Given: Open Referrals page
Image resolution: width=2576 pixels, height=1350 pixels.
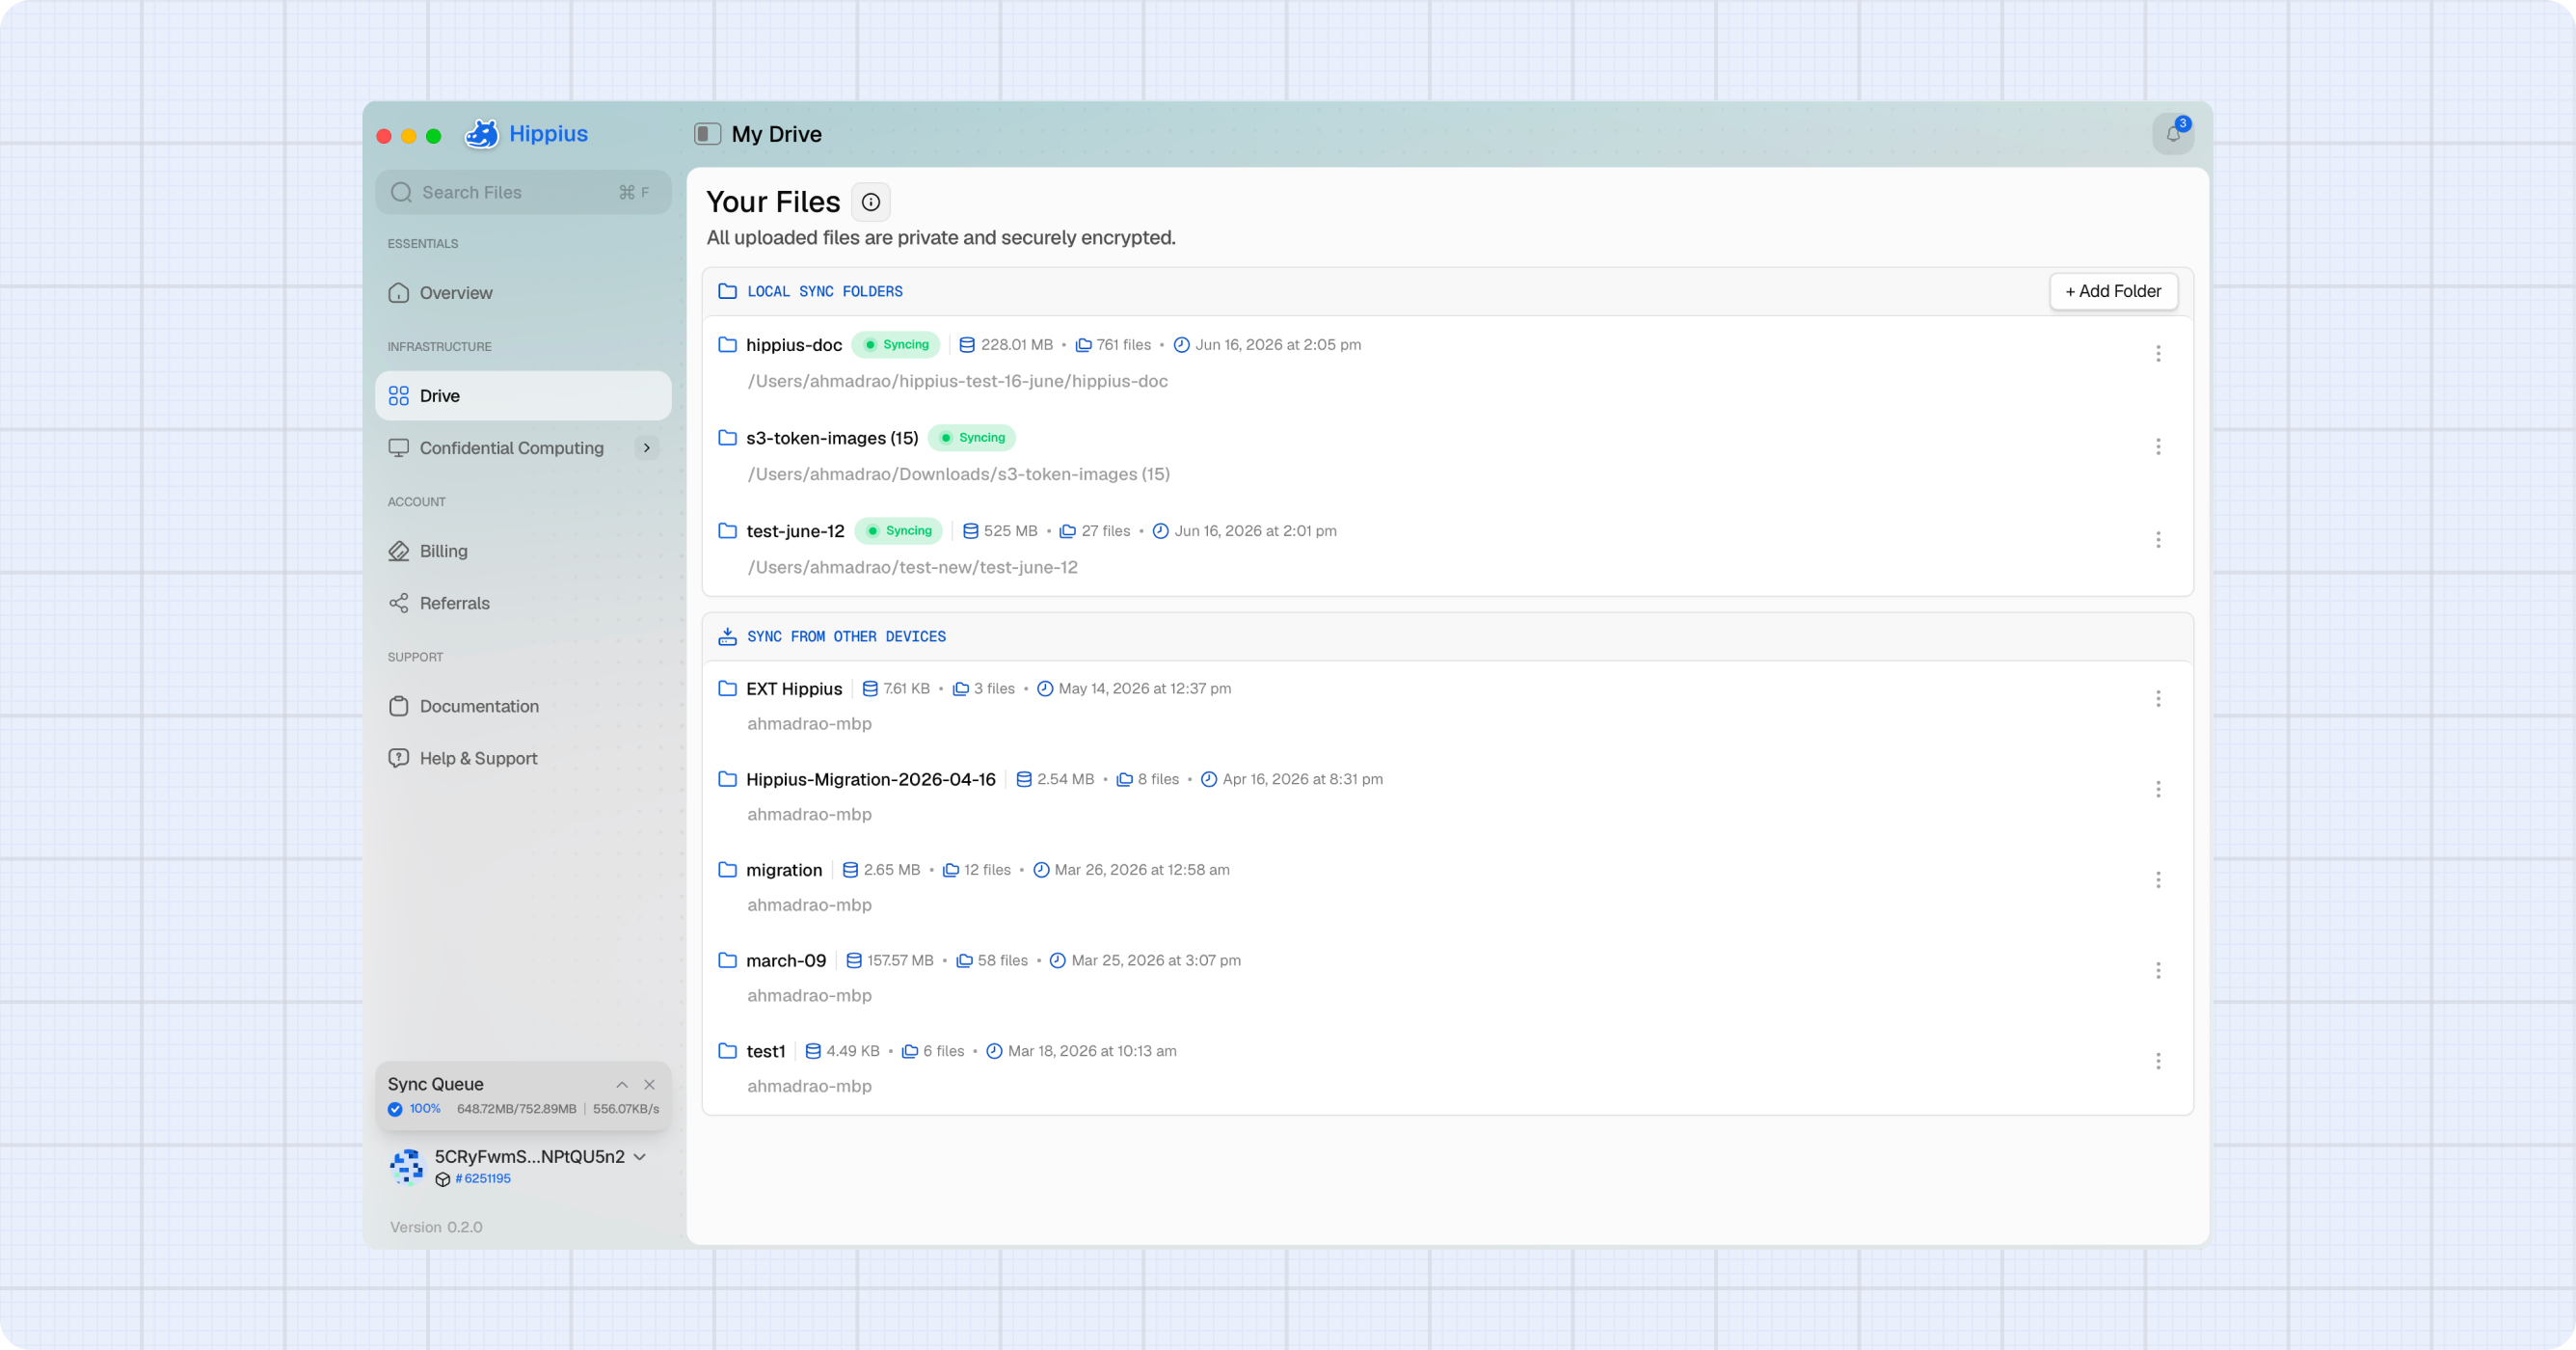Looking at the screenshot, I should click(x=523, y=603).
